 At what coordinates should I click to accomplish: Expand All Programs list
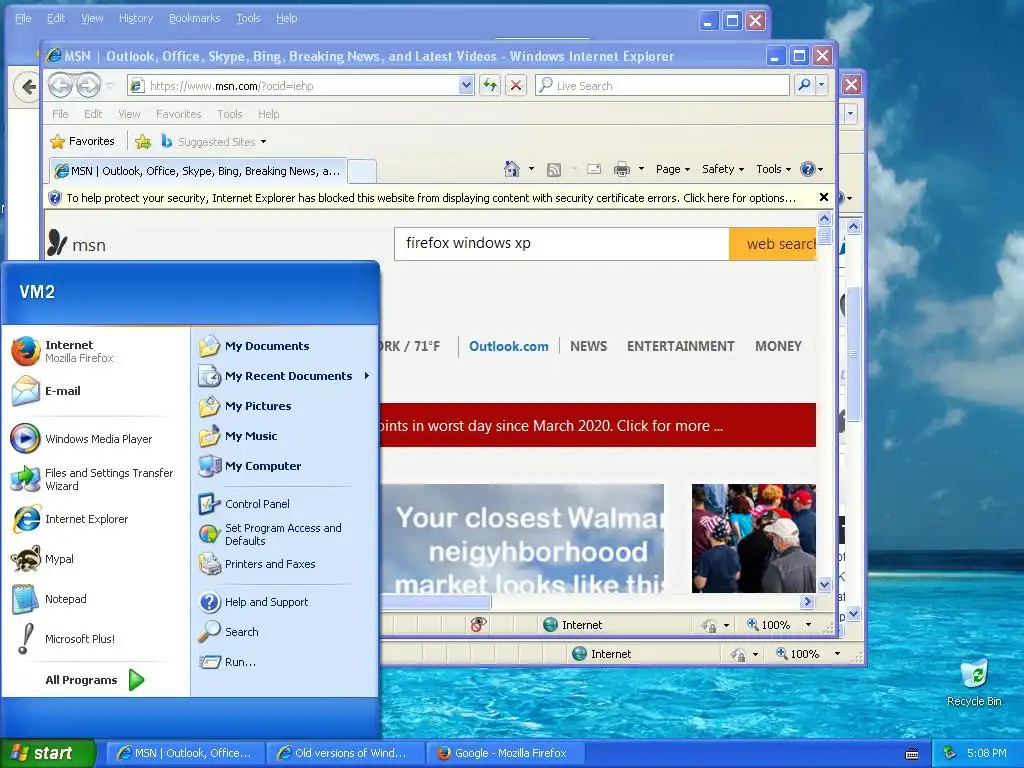(x=95, y=680)
